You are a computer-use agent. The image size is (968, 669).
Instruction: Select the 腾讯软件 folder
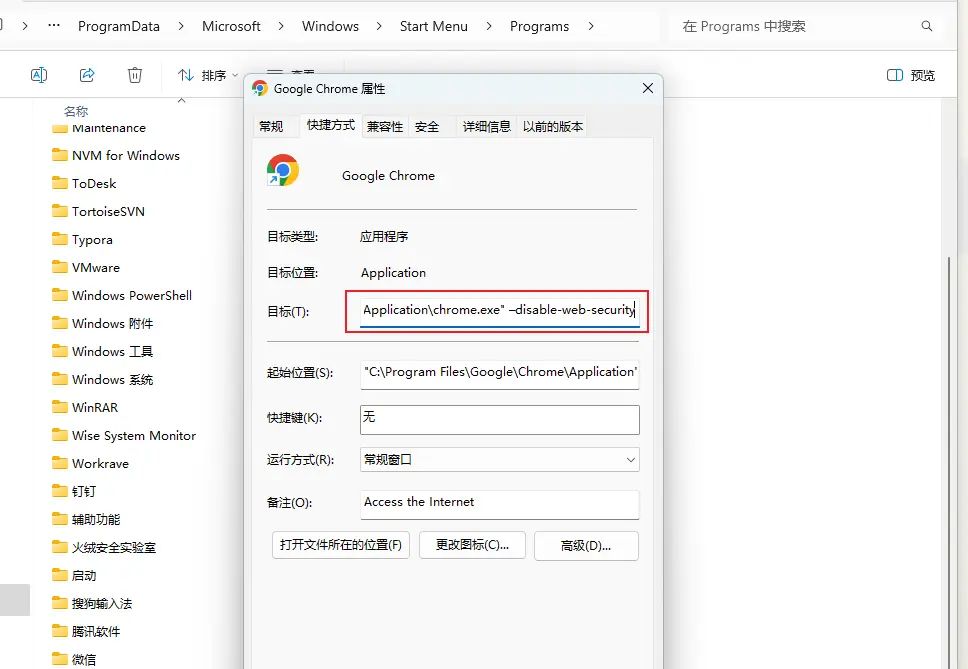(86, 631)
